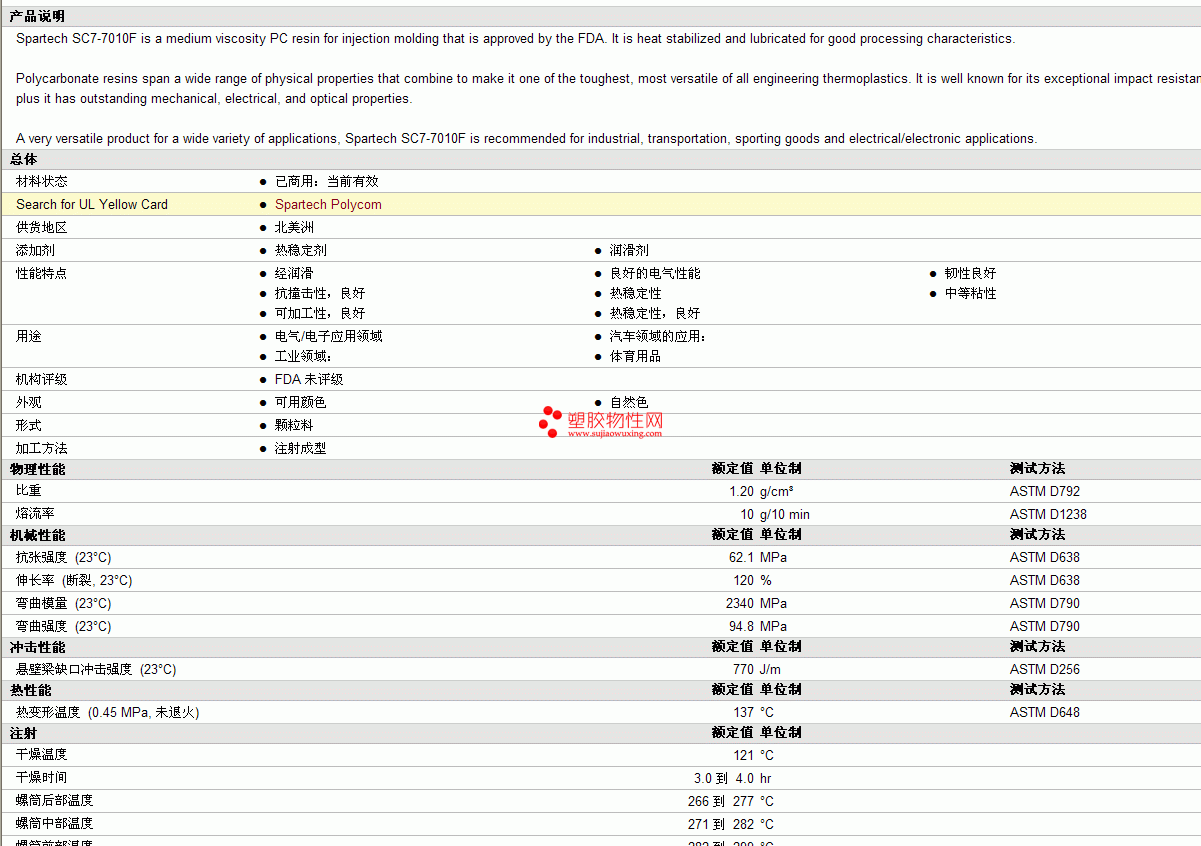Screen dimensions: 1201x846
Task: Click the 外观 row label
Action: tap(29, 402)
